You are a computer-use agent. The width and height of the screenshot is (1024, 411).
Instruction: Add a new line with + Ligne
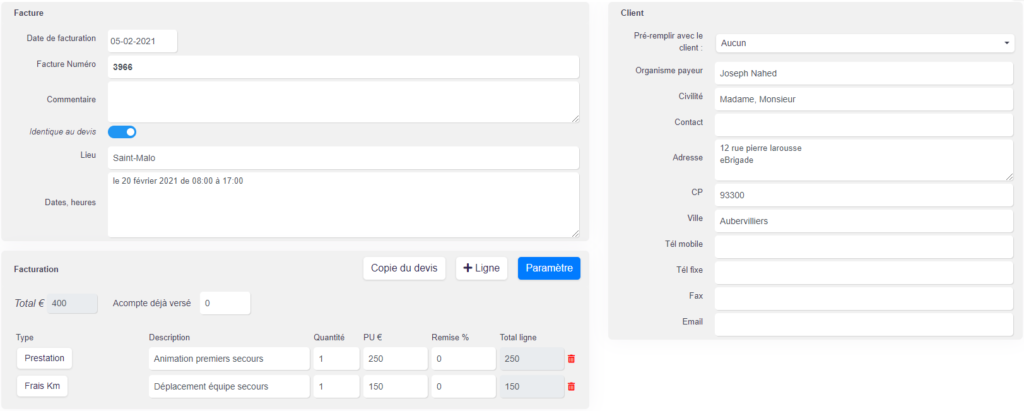coord(481,268)
